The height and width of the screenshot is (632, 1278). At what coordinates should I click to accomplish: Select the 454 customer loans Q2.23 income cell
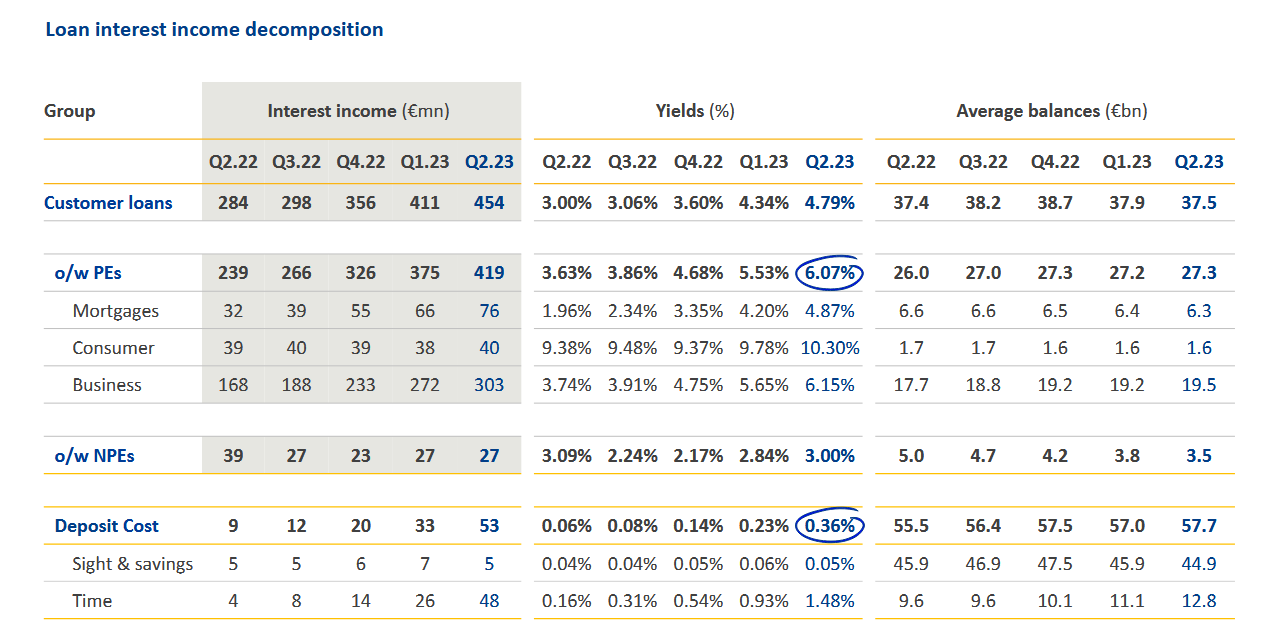489,203
